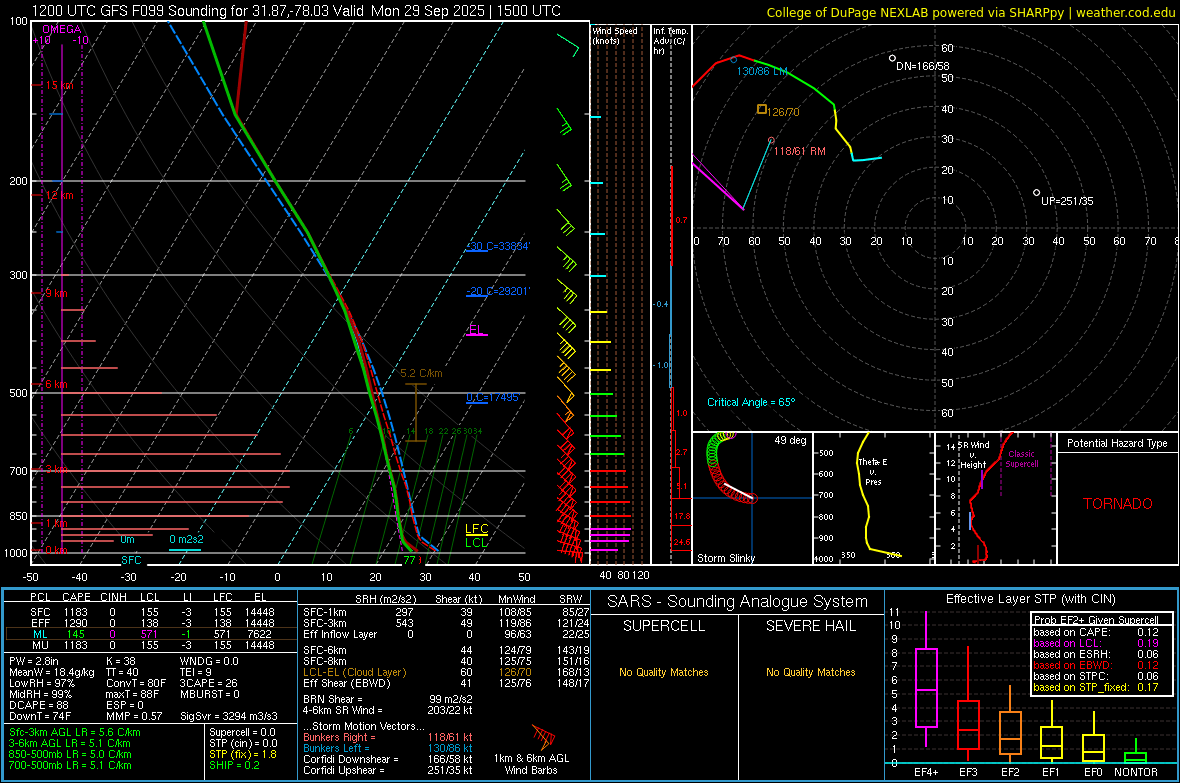Click the 'Bunkers Right = 118/61 kt' line
This screenshot has height=783, width=1180.
coord(388,737)
